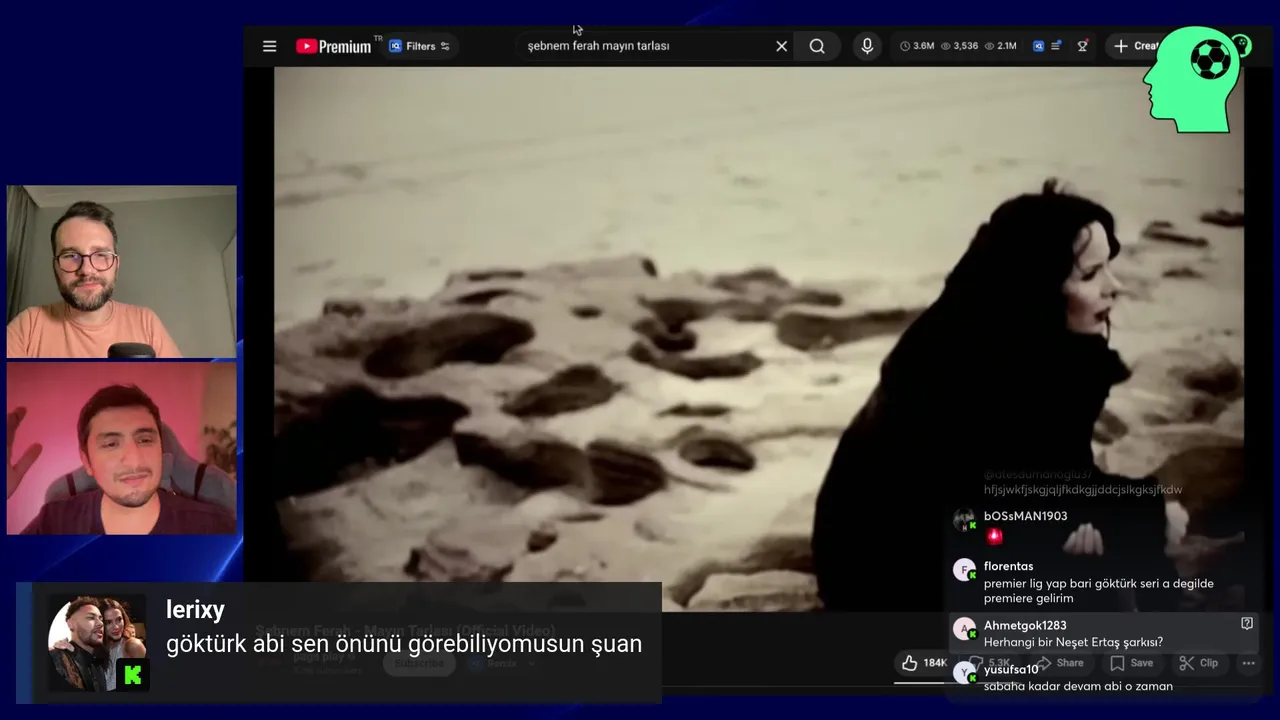
Task: Click bOSsMAN1903 chat avatar
Action: (964, 520)
